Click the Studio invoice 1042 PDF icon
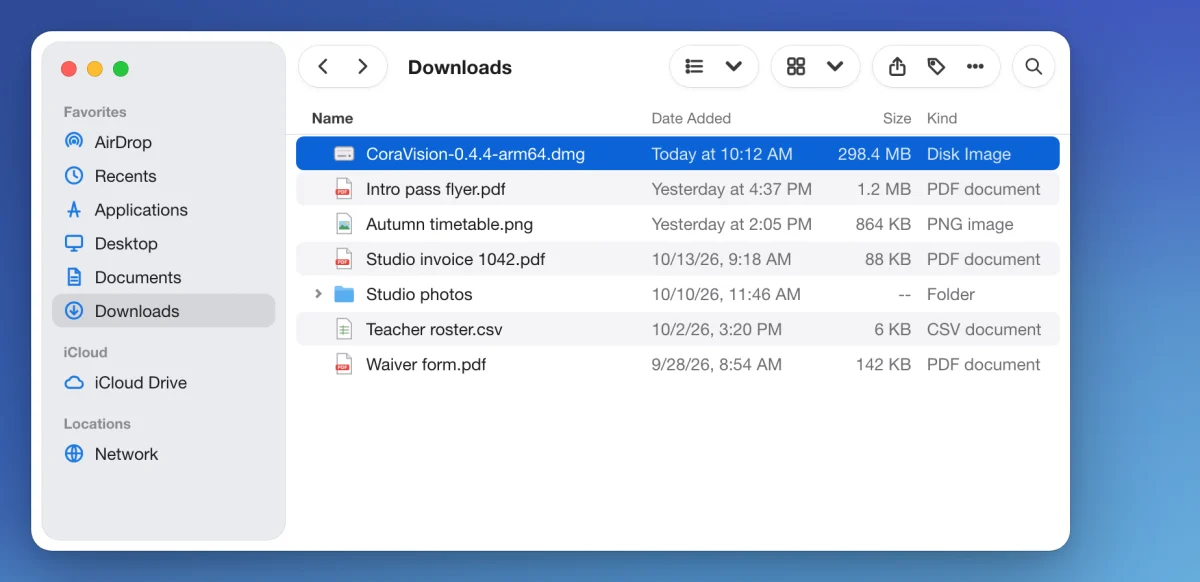 pyautogui.click(x=344, y=259)
